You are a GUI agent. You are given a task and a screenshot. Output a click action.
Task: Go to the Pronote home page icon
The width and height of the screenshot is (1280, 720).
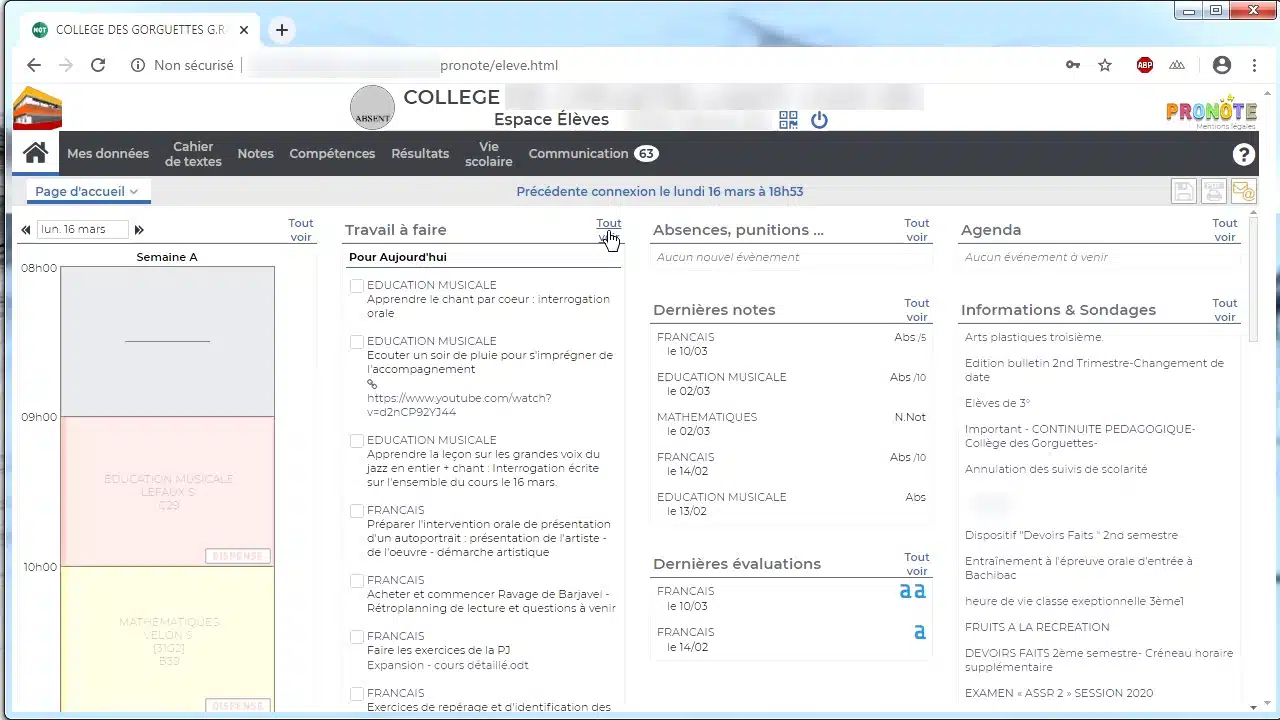point(36,153)
